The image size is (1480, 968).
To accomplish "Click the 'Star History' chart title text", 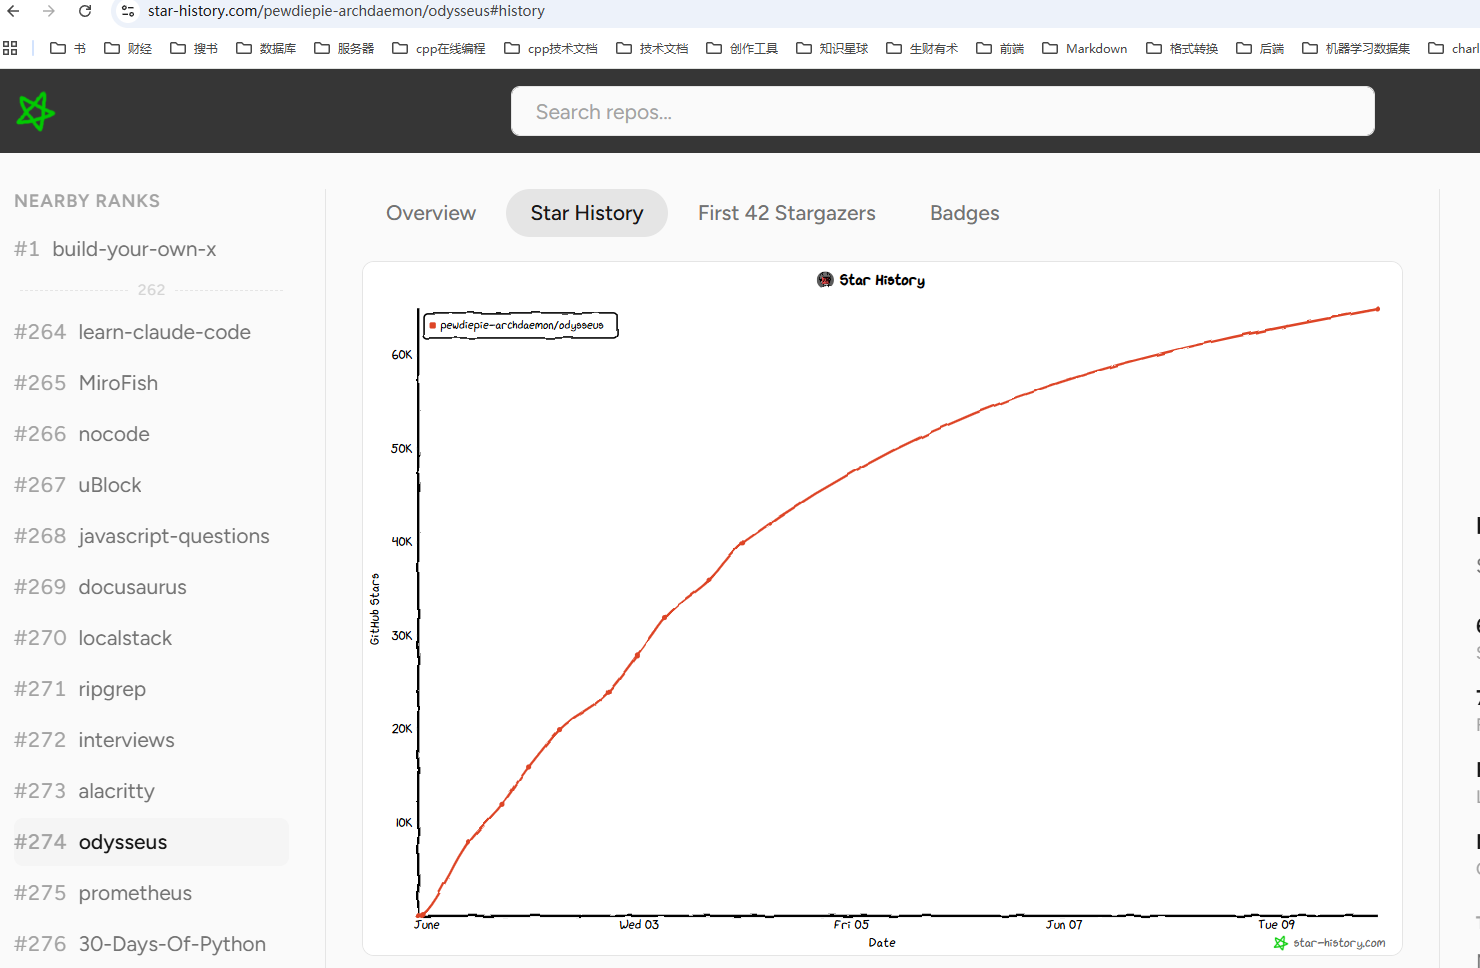I will [x=882, y=280].
